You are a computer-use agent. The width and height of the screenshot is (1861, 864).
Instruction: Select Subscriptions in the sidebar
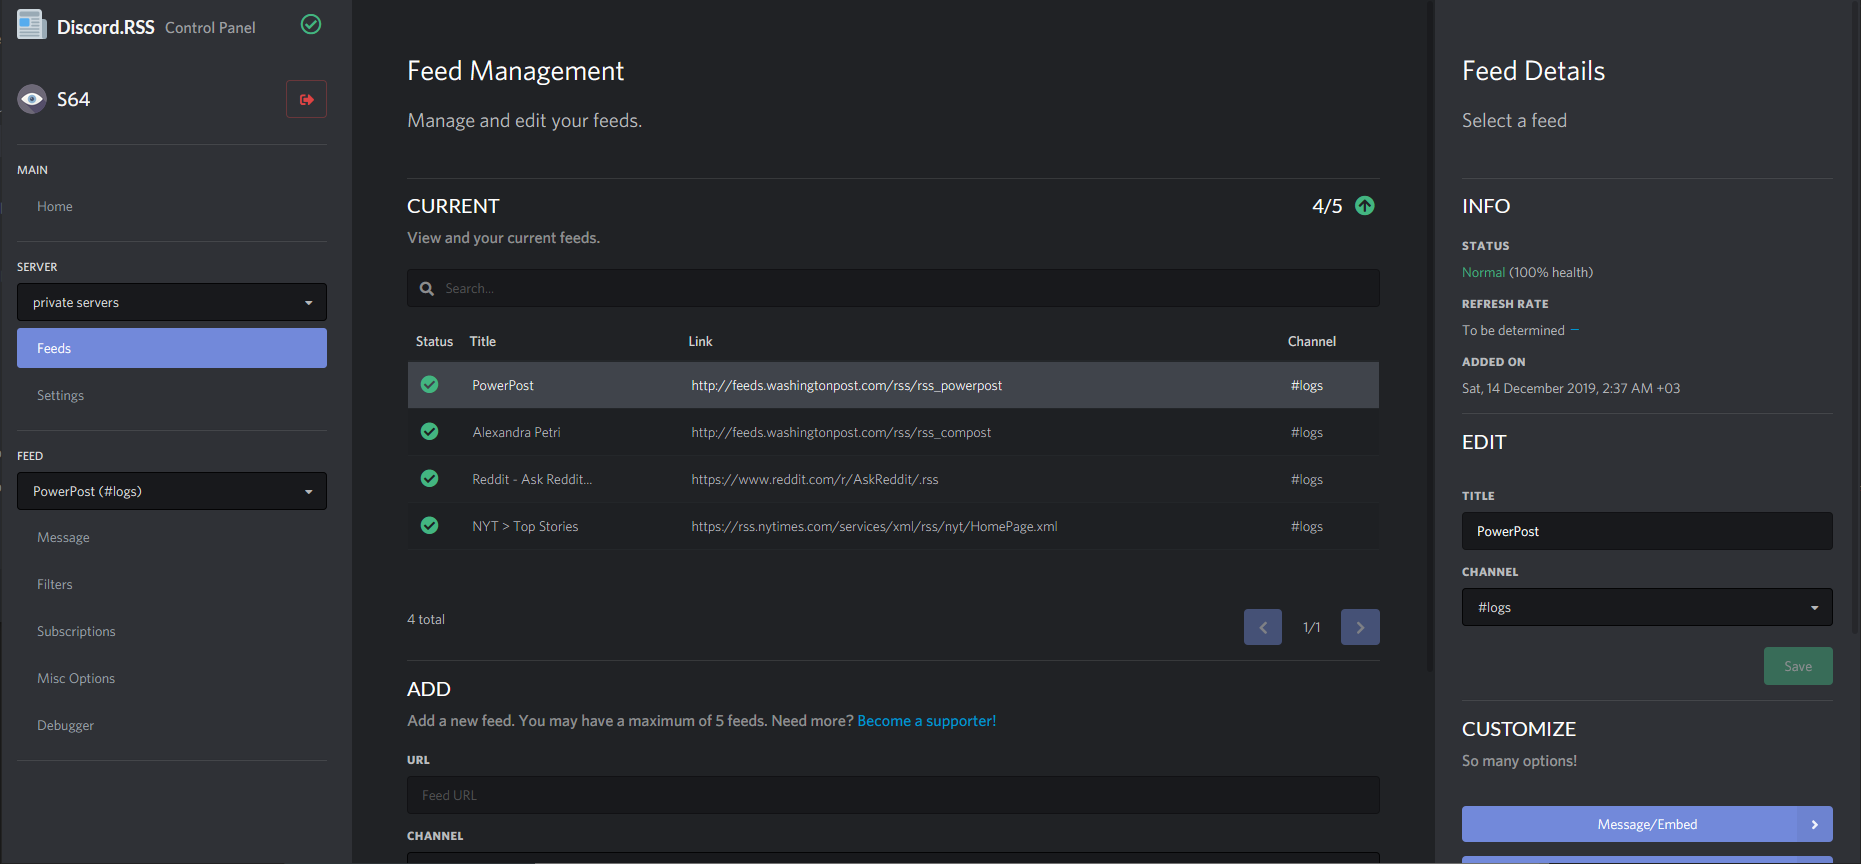coord(76,632)
